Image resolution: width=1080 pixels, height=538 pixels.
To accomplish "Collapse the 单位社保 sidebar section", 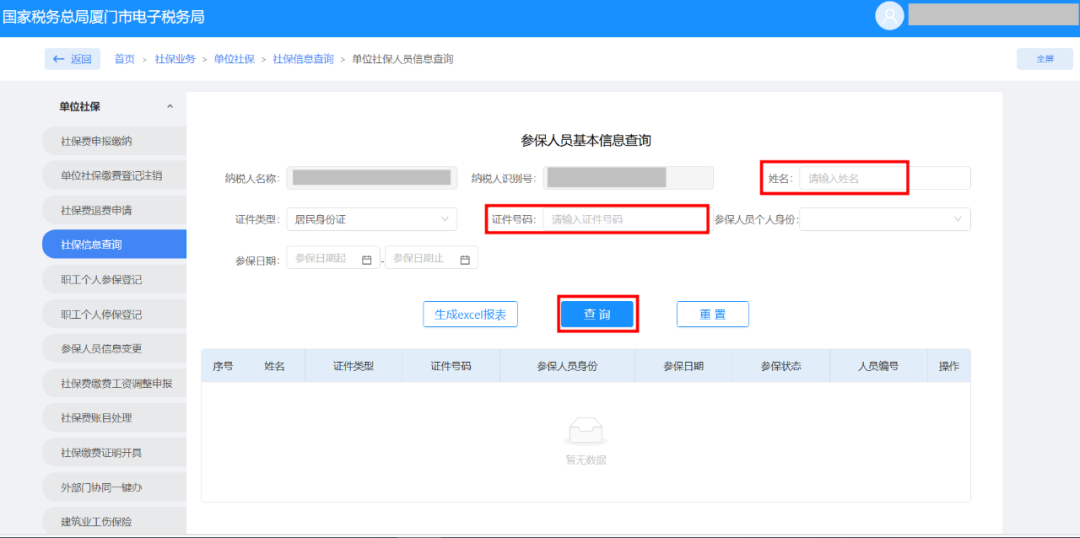I will point(170,107).
